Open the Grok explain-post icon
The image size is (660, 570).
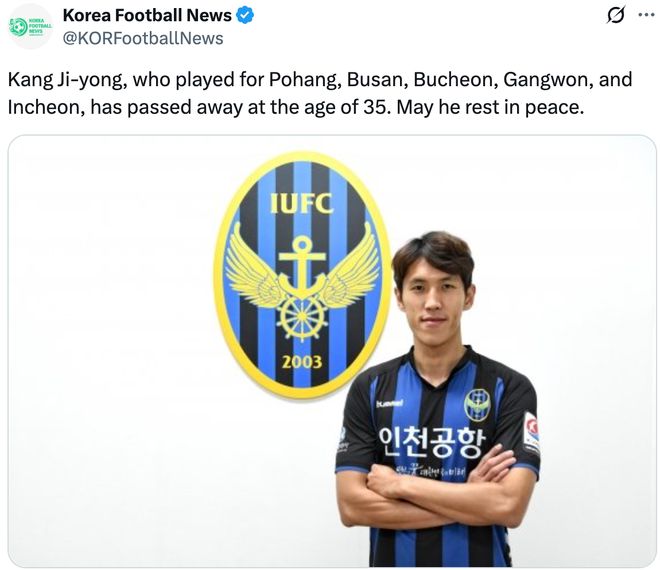click(616, 16)
